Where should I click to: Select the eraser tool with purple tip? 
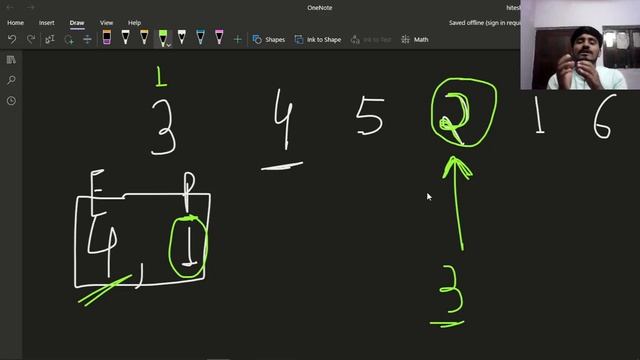pyautogui.click(x=107, y=37)
